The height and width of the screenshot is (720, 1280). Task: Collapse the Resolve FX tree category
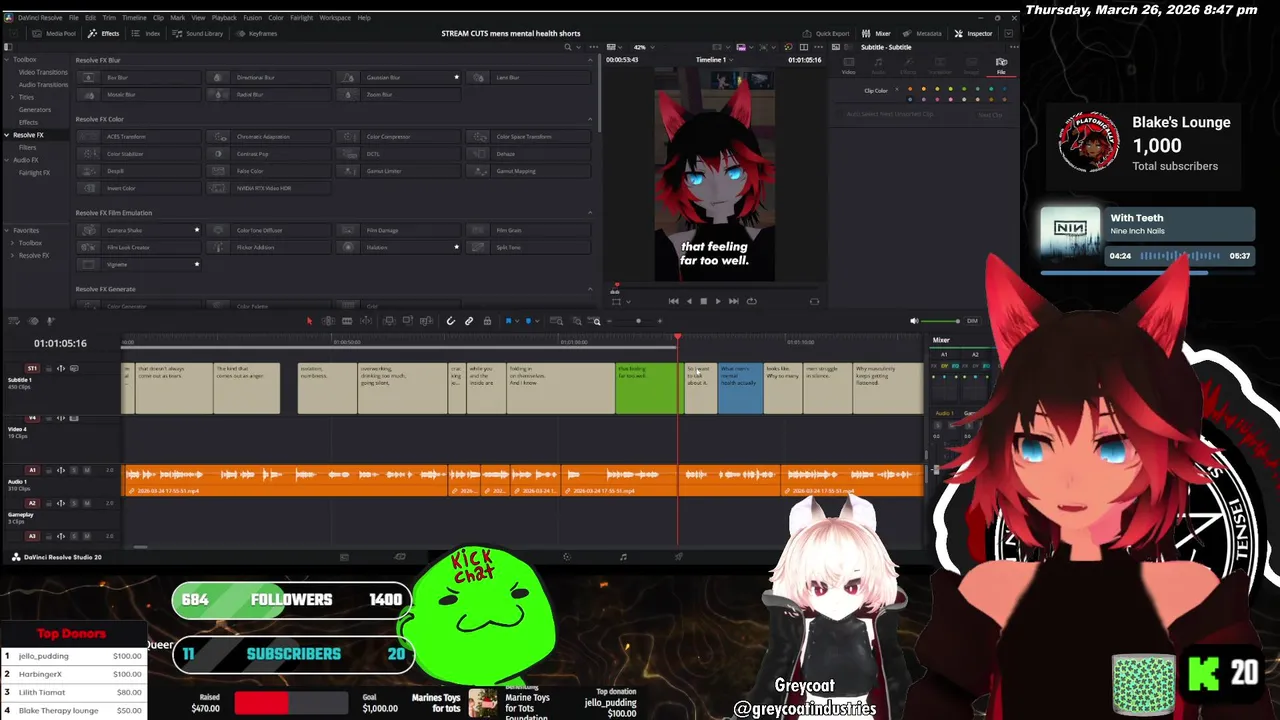pyautogui.click(x=6, y=135)
